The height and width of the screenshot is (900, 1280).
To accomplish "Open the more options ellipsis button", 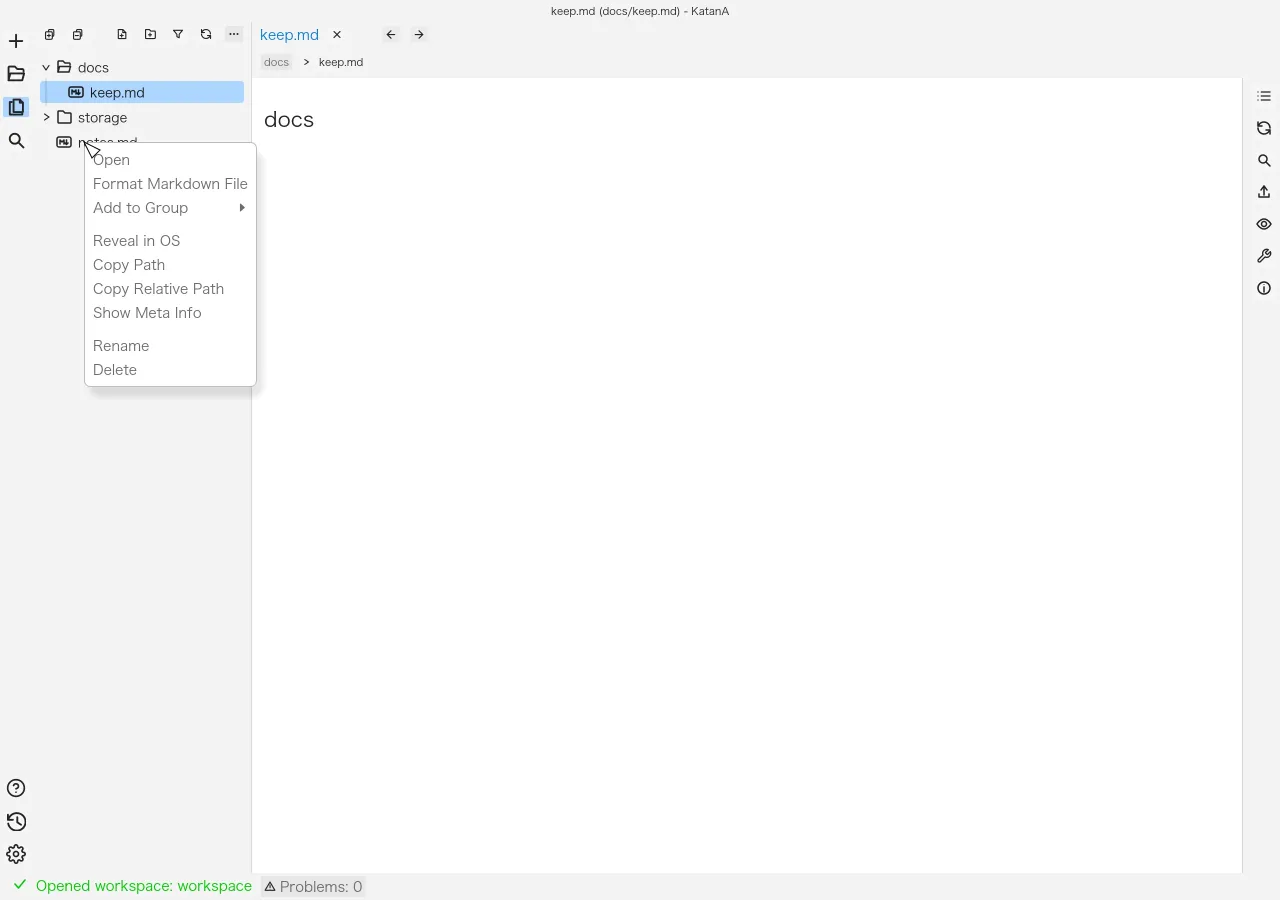I will pyautogui.click(x=234, y=34).
